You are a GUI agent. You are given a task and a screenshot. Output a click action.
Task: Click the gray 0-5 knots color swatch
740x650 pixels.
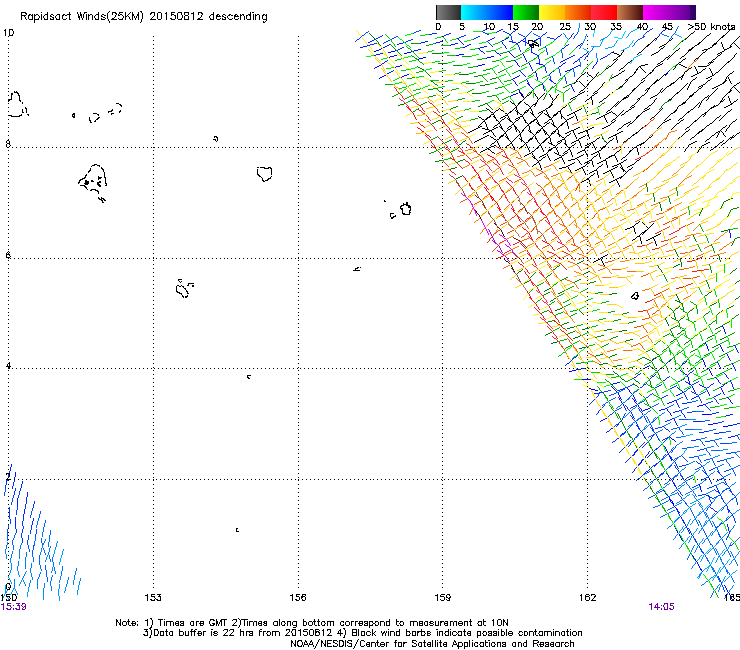point(448,12)
